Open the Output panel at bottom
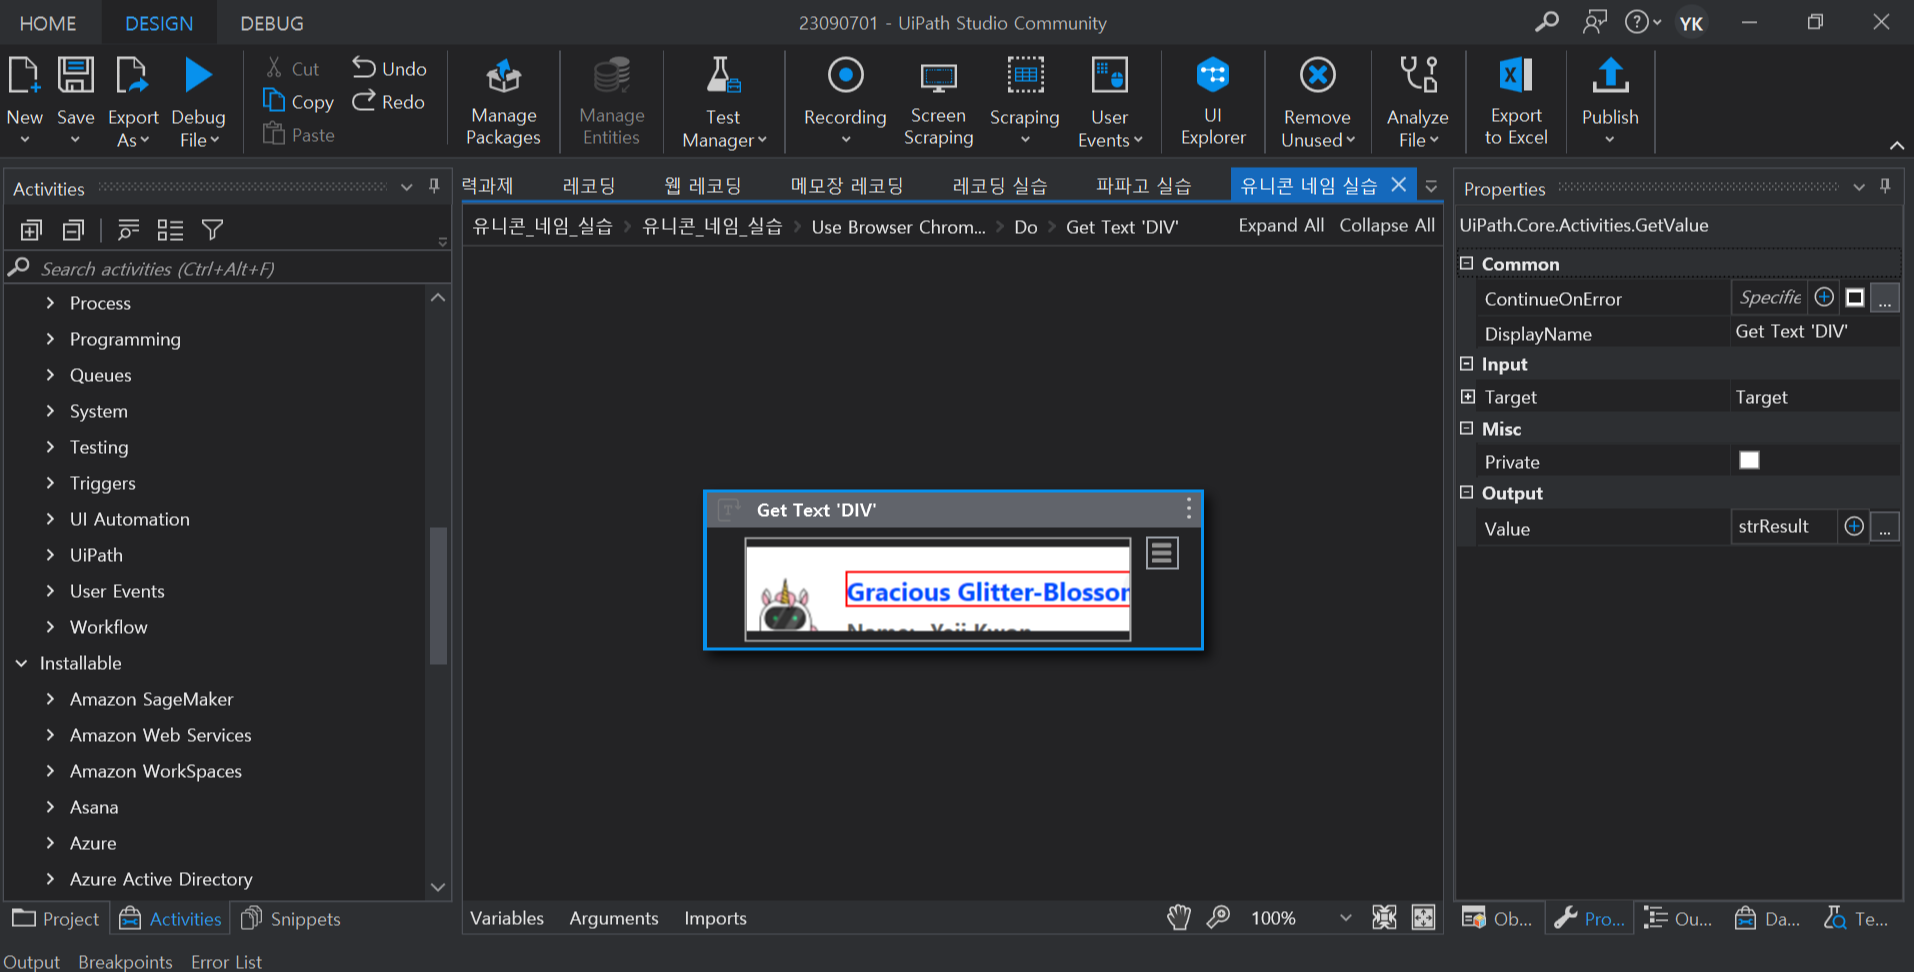Screen dimensions: 1914x972 (x=31, y=961)
